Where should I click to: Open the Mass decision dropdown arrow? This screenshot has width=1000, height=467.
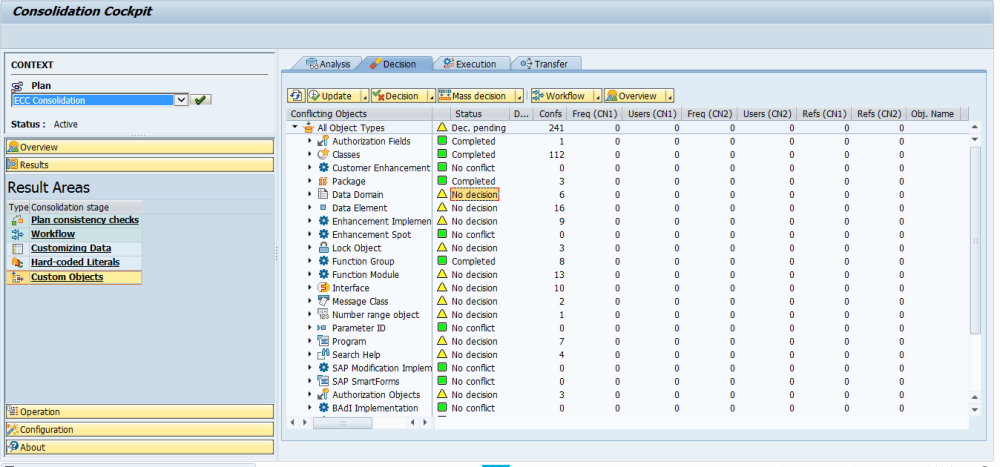point(519,96)
